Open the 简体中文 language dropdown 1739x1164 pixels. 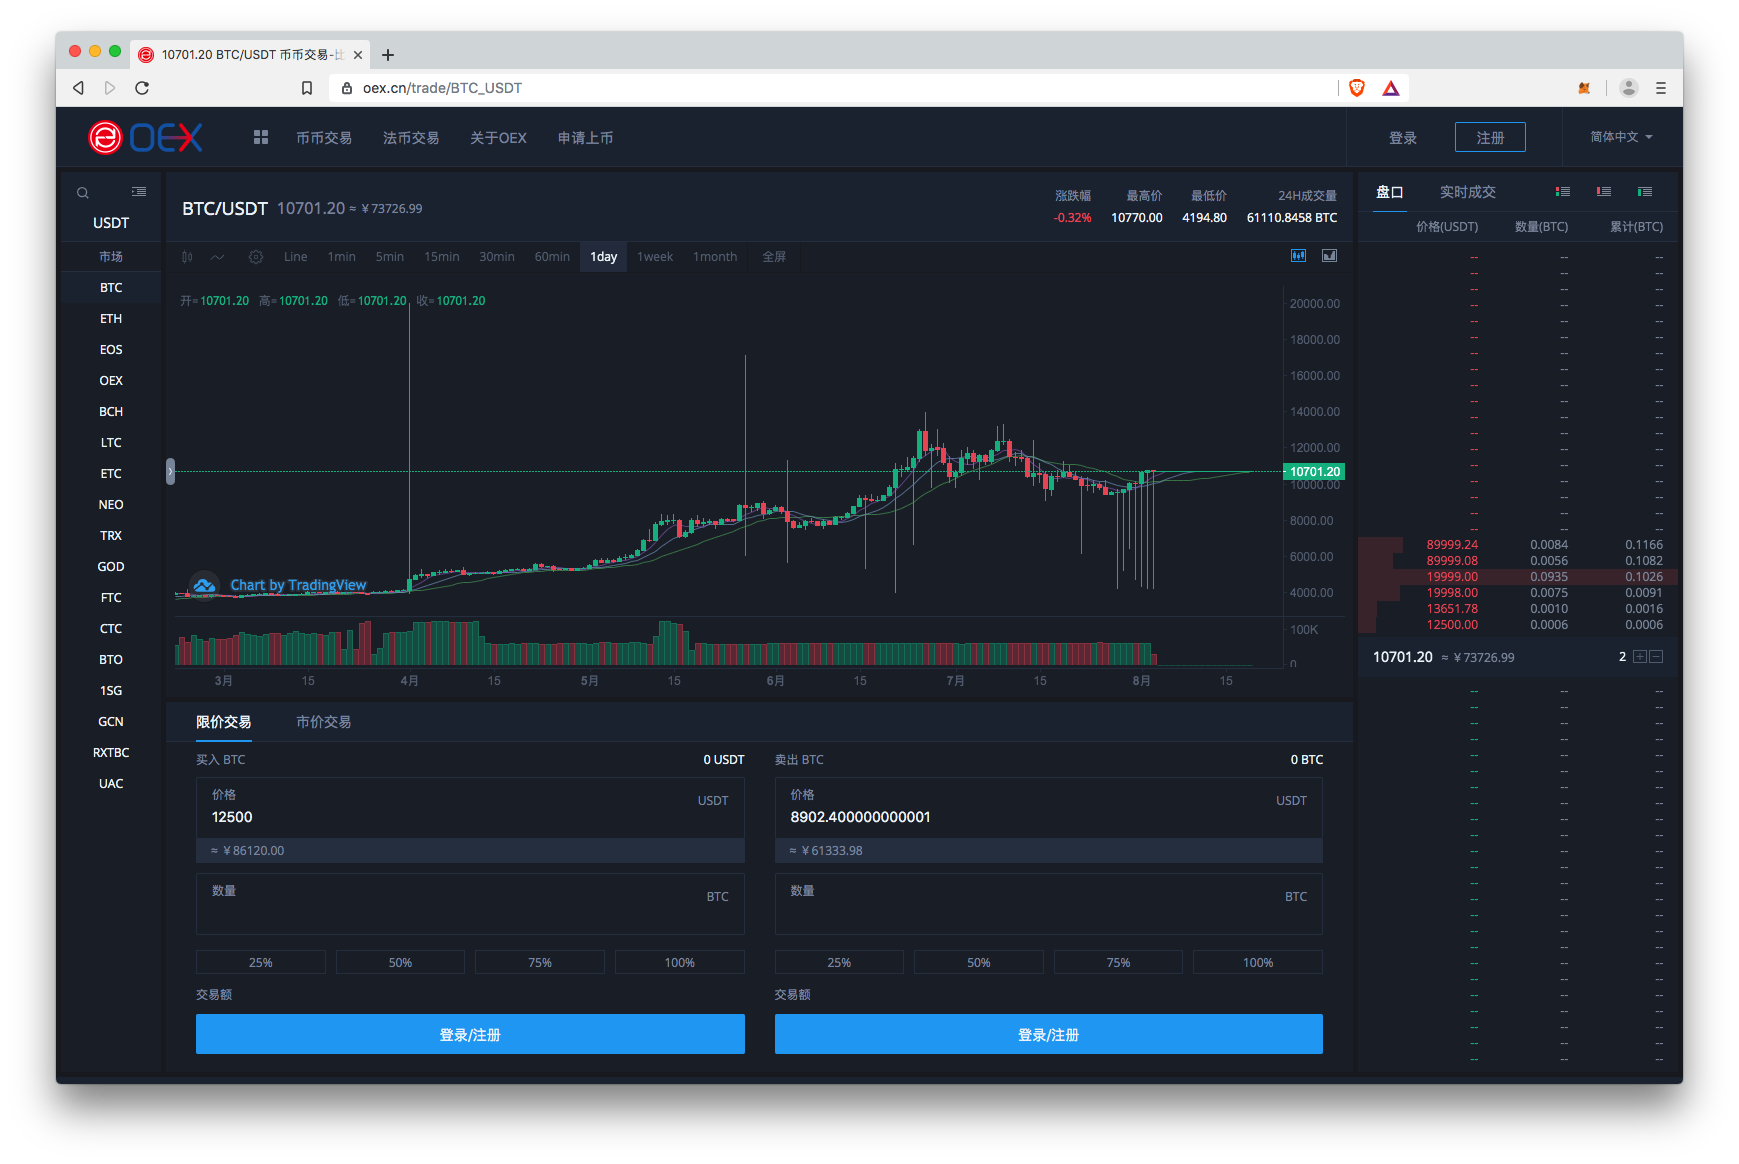(x=1621, y=137)
